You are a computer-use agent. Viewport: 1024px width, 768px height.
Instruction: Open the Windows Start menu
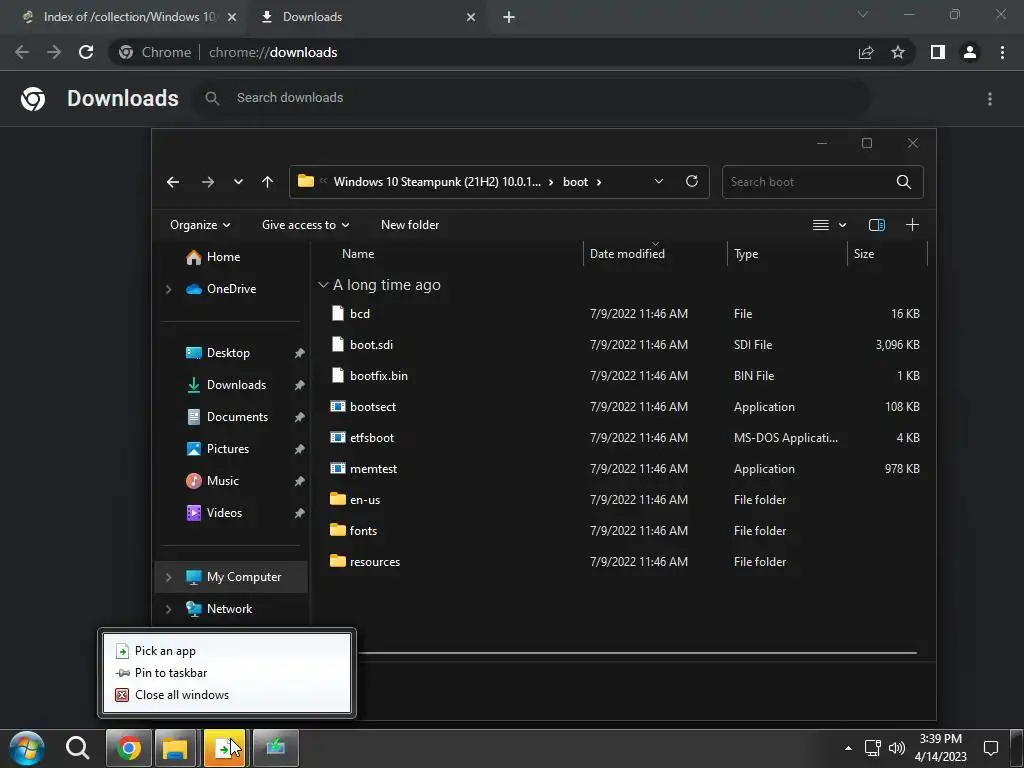pyautogui.click(x=27, y=748)
